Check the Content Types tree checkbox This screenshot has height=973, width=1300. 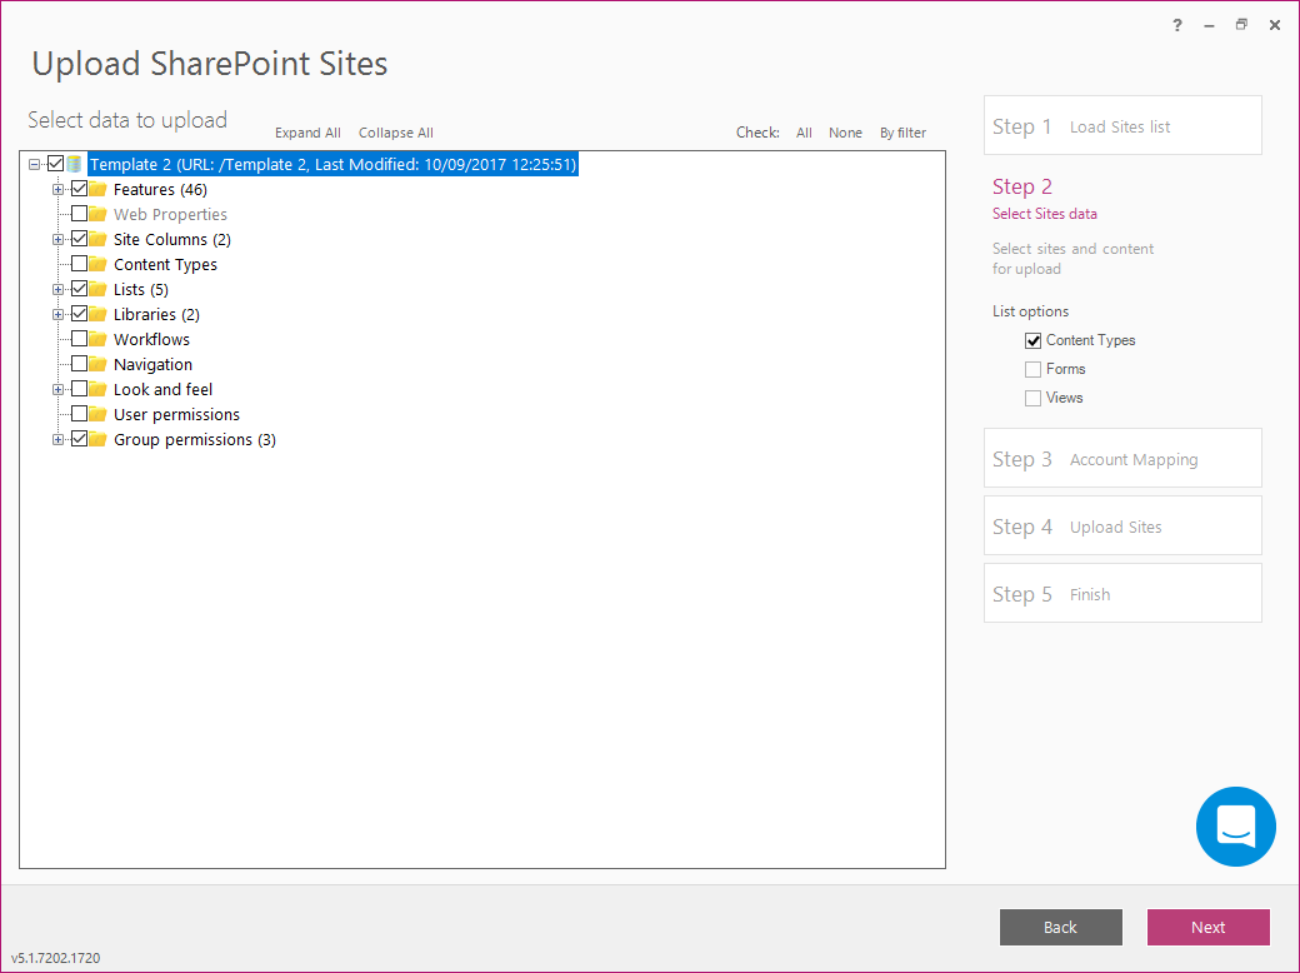79,264
